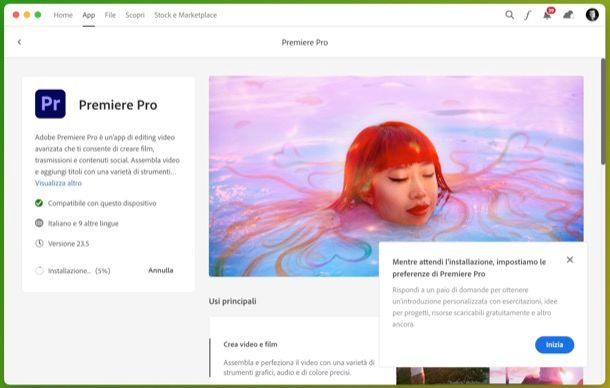
Task: Cancel installation with Annulla
Action: (161, 270)
